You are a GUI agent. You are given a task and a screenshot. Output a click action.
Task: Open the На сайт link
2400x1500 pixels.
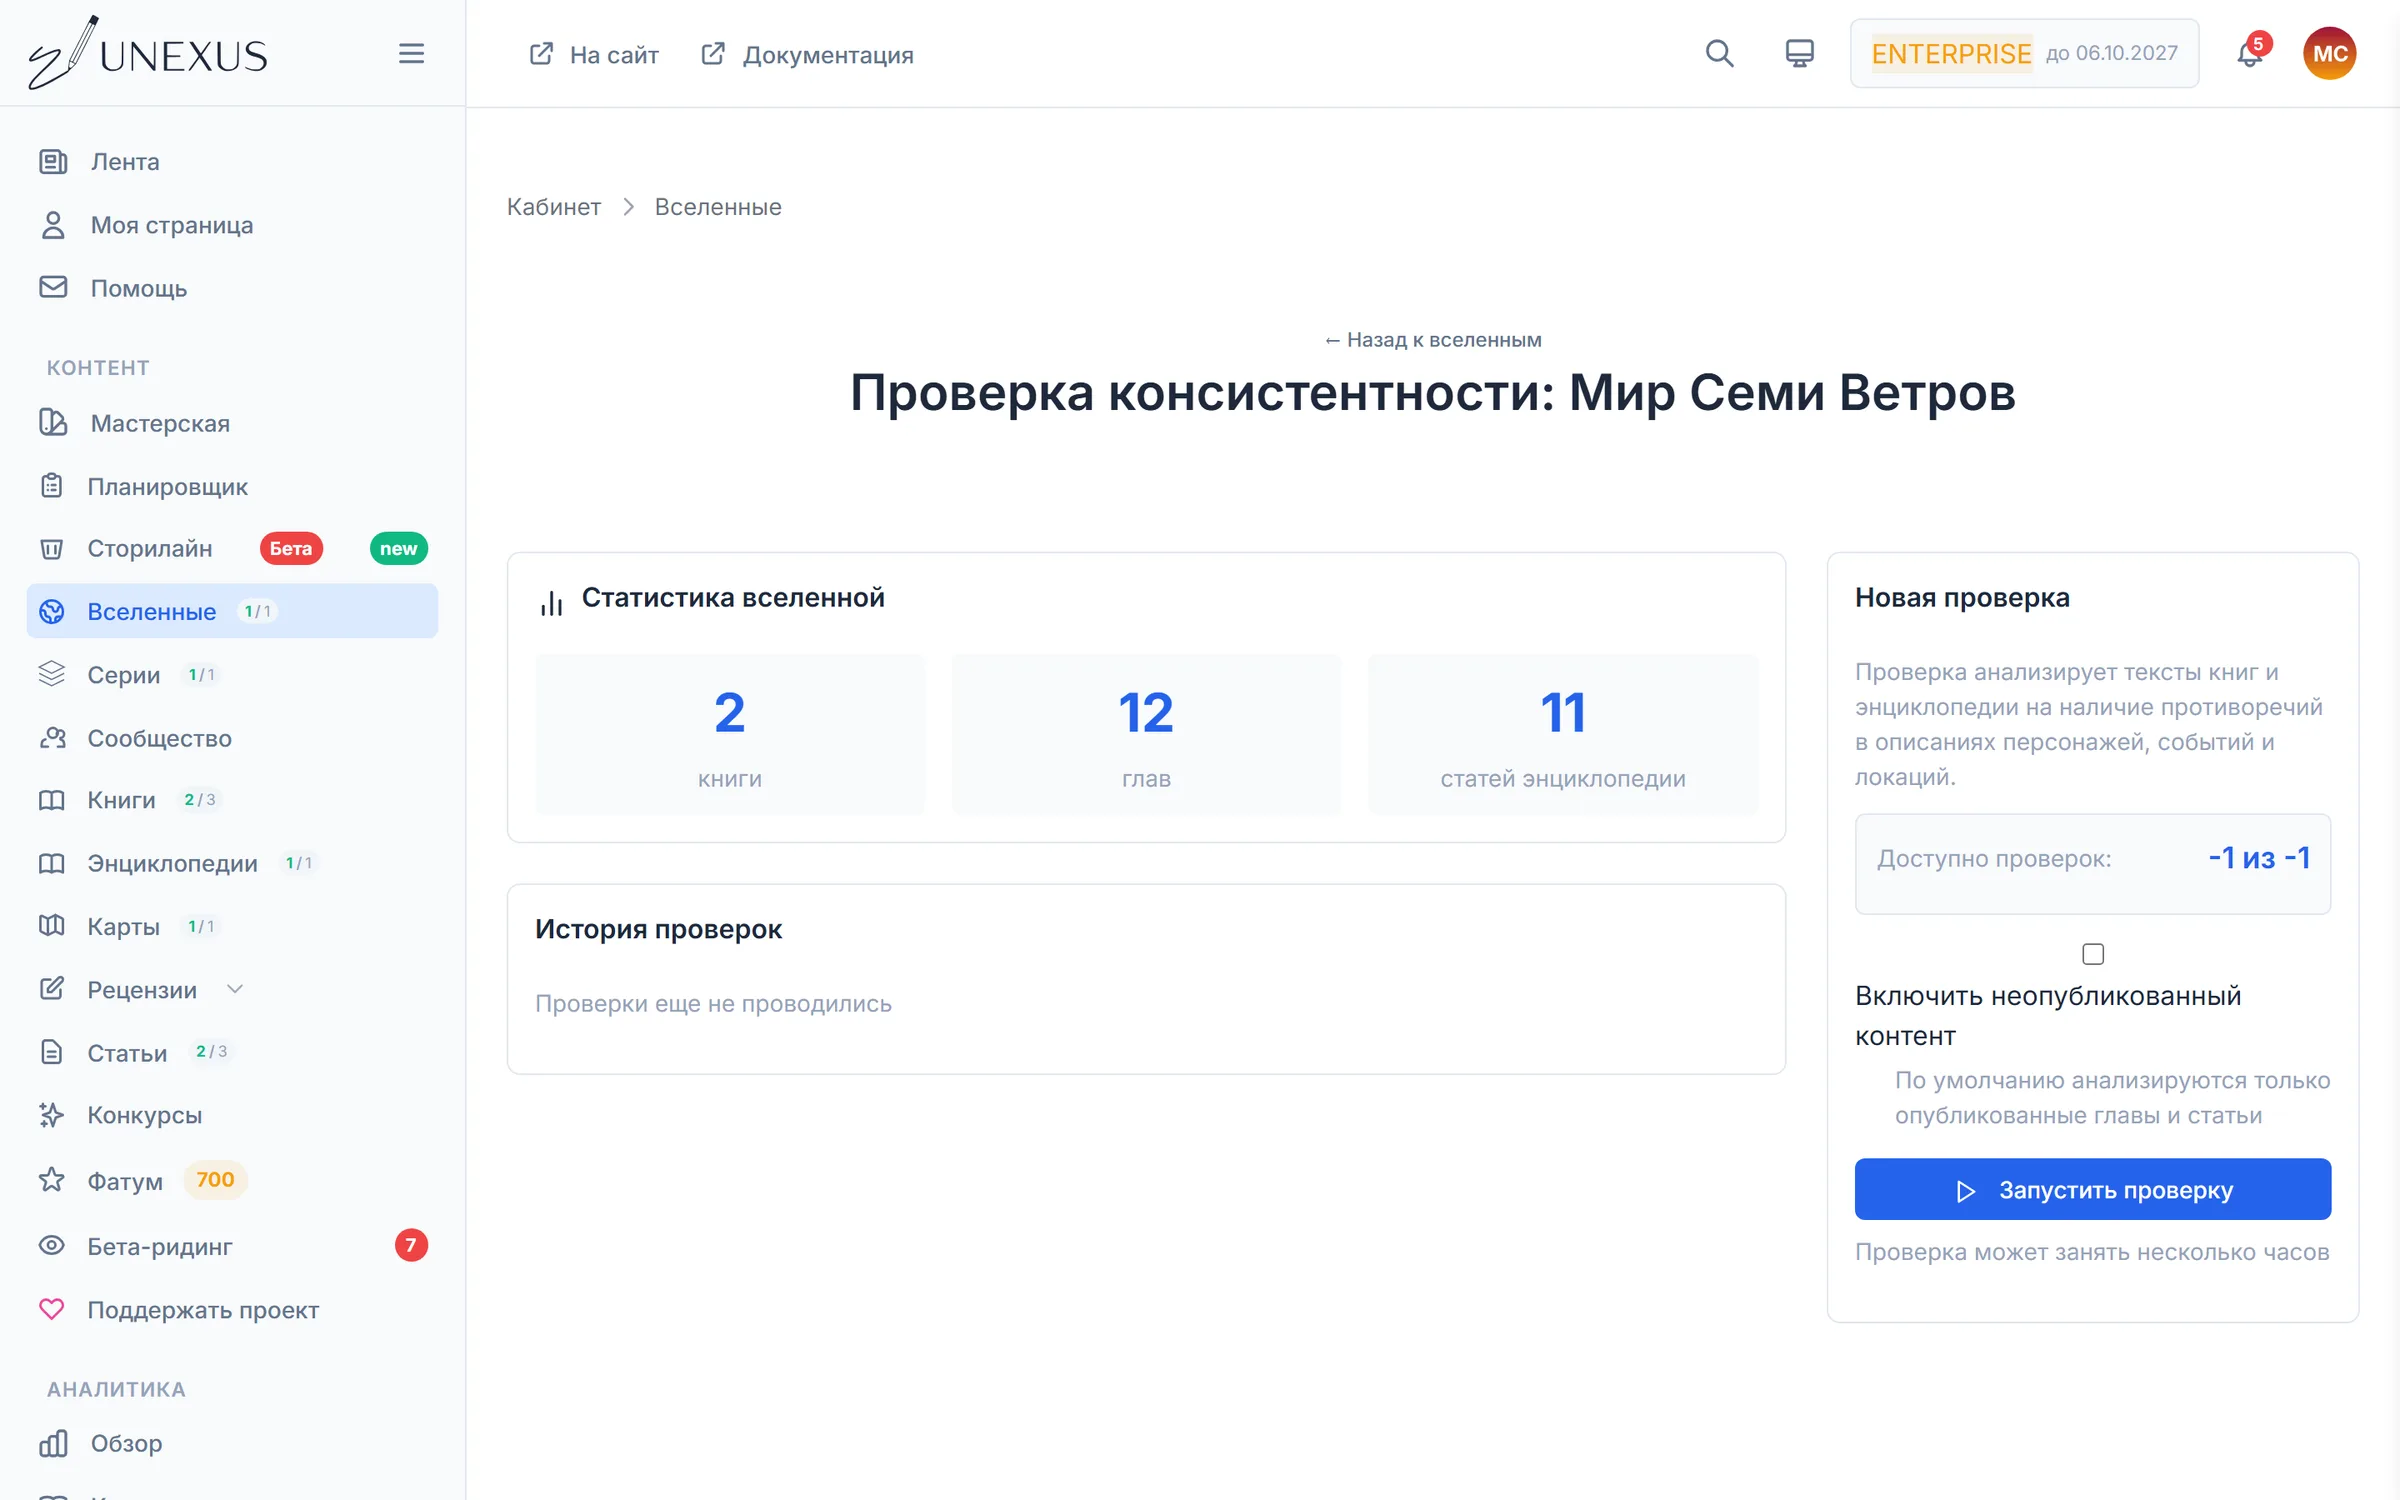coord(594,54)
